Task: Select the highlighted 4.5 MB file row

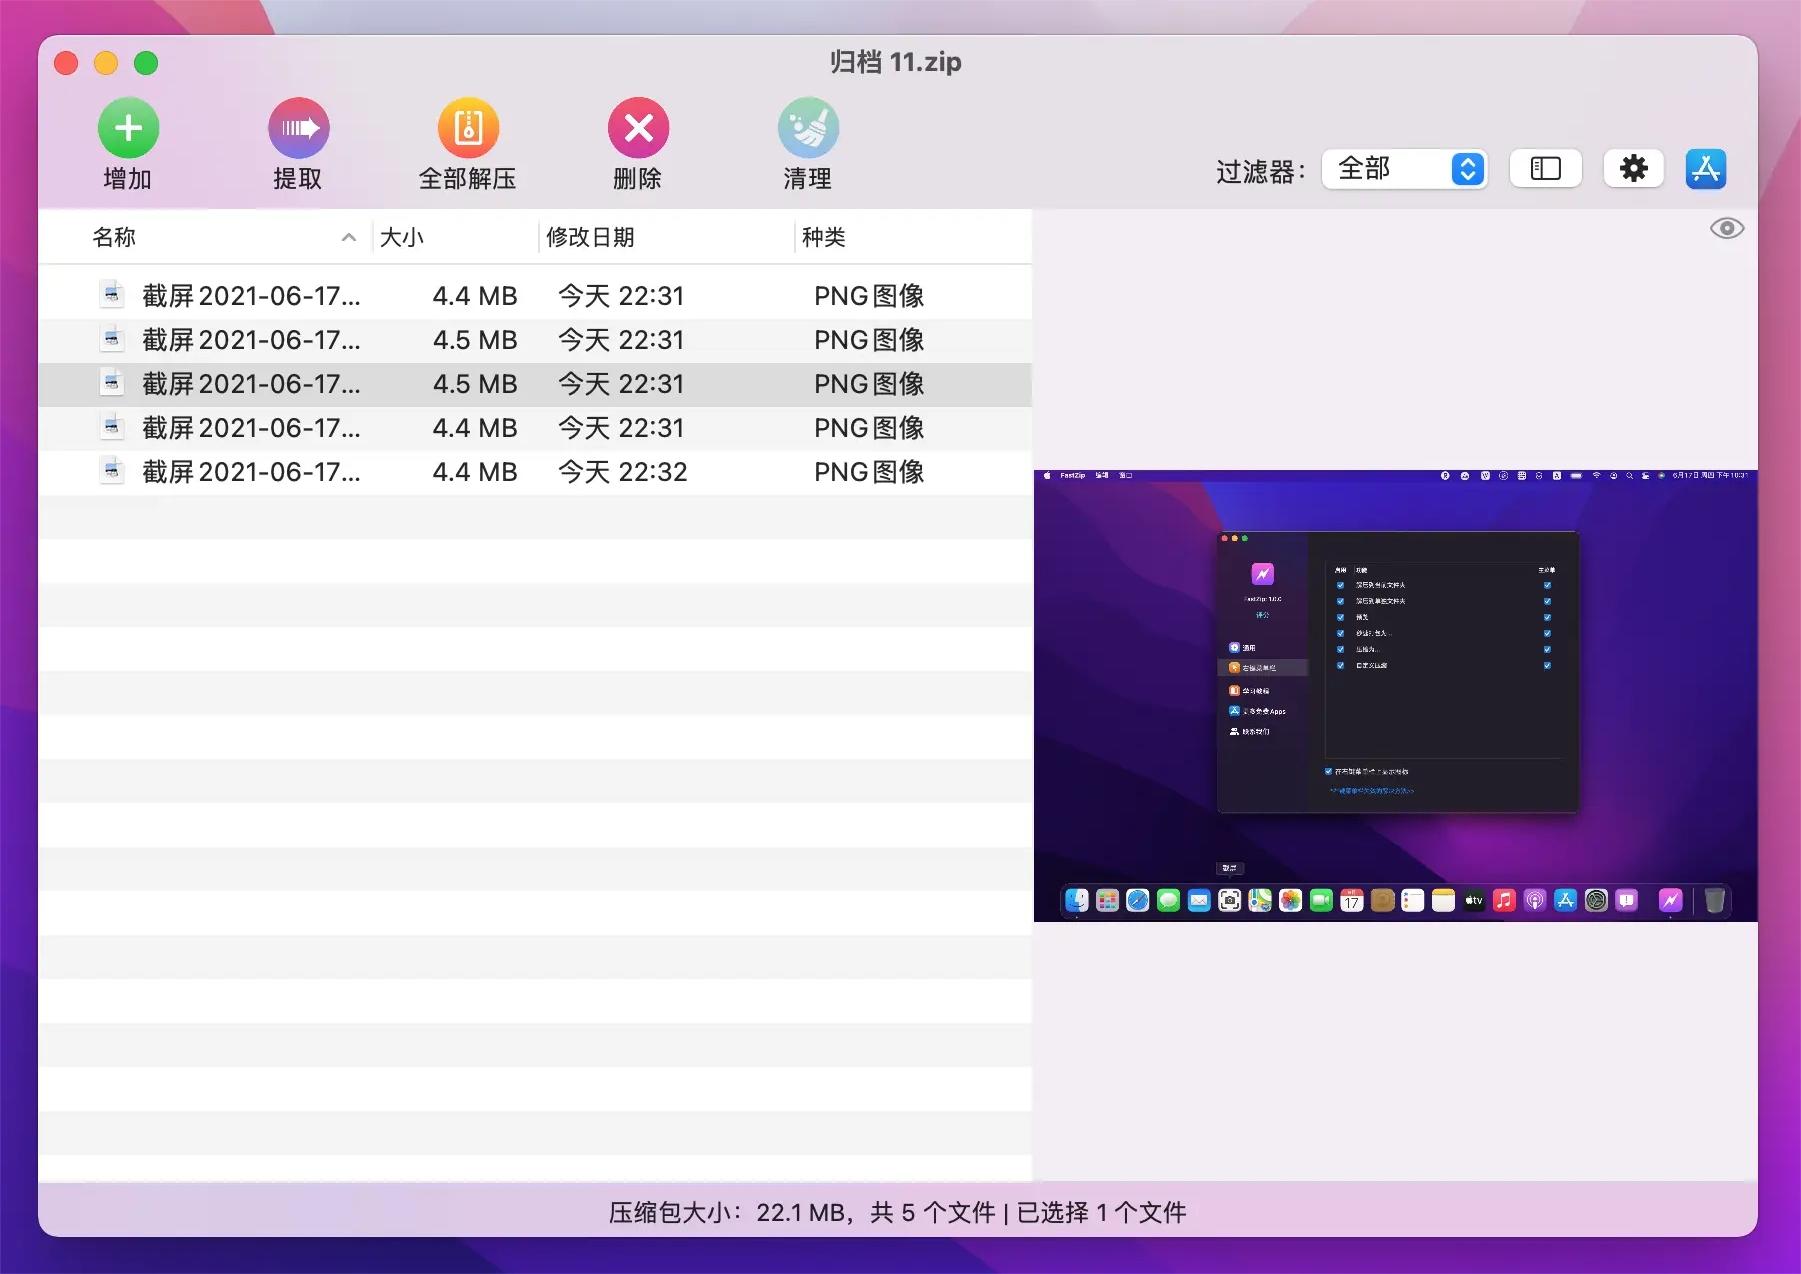Action: 535,384
